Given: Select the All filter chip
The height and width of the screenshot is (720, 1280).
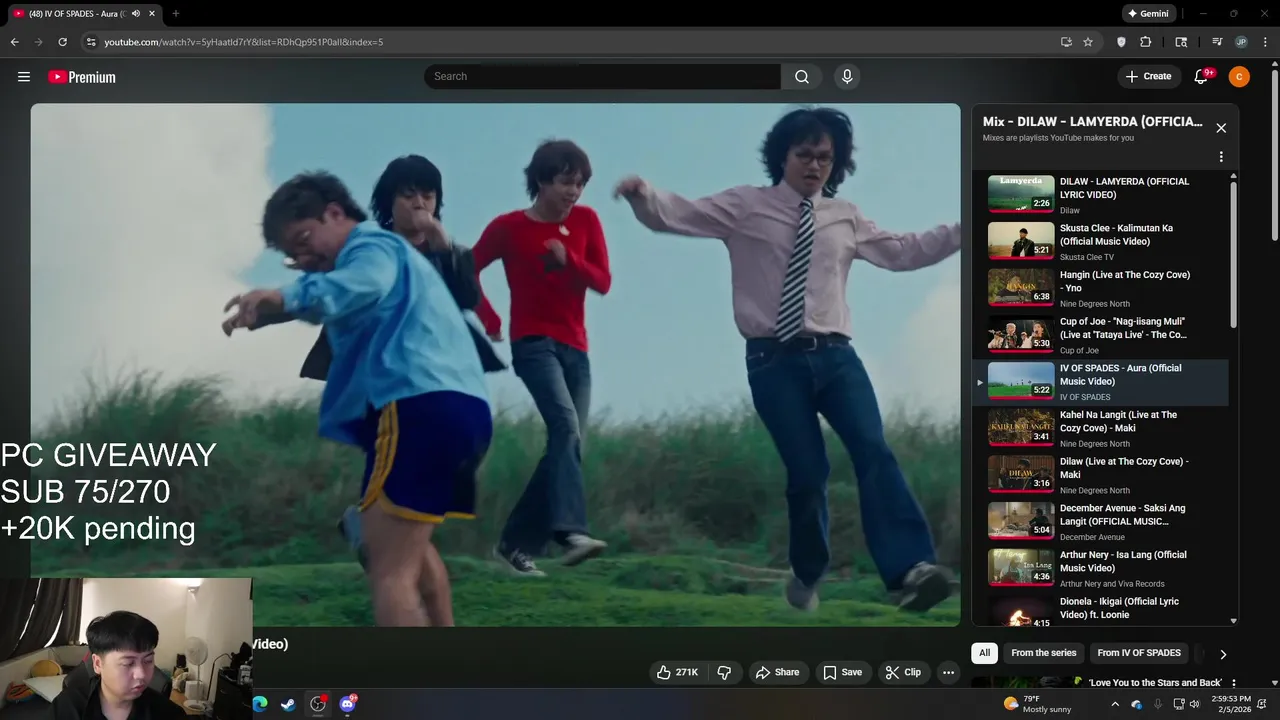Looking at the screenshot, I should point(984,653).
